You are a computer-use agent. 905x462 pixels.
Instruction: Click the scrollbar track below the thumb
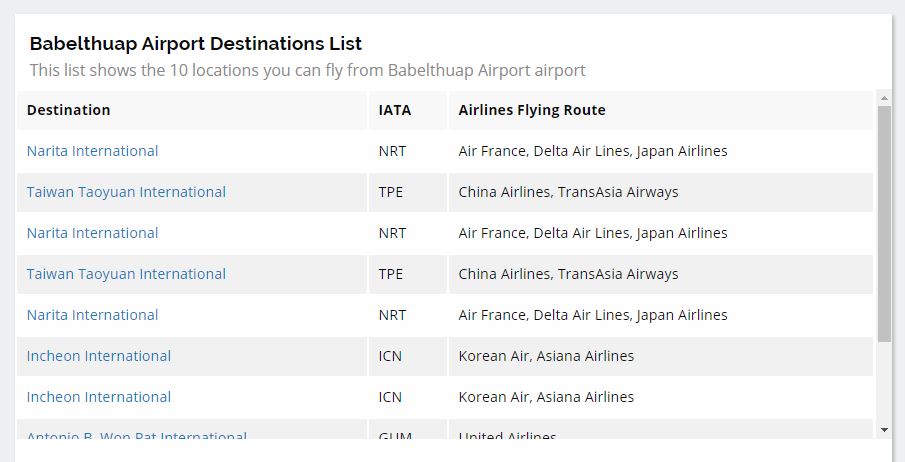pos(884,382)
